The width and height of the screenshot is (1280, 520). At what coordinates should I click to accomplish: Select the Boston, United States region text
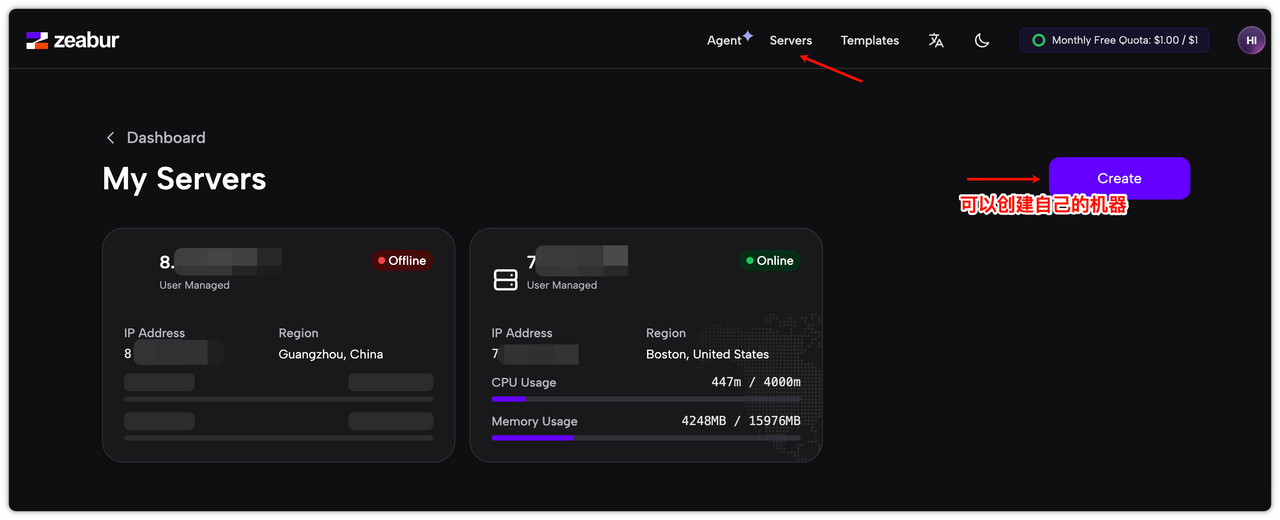tap(707, 354)
